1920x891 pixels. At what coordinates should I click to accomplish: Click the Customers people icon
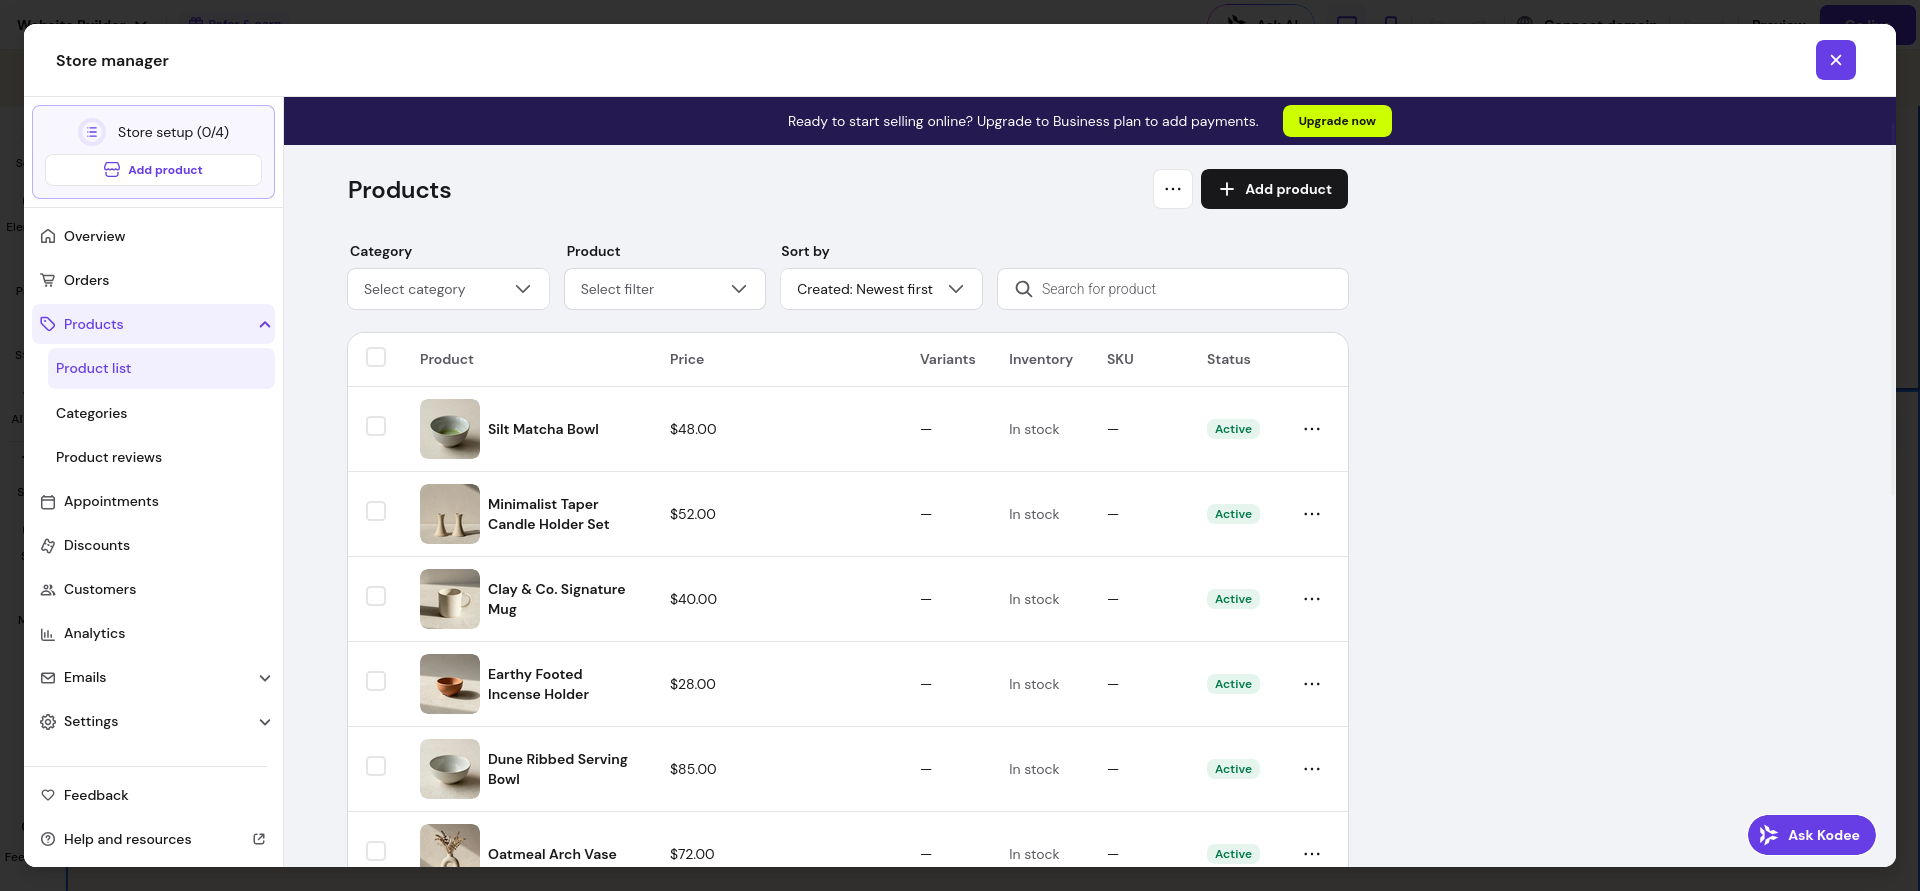(x=48, y=590)
